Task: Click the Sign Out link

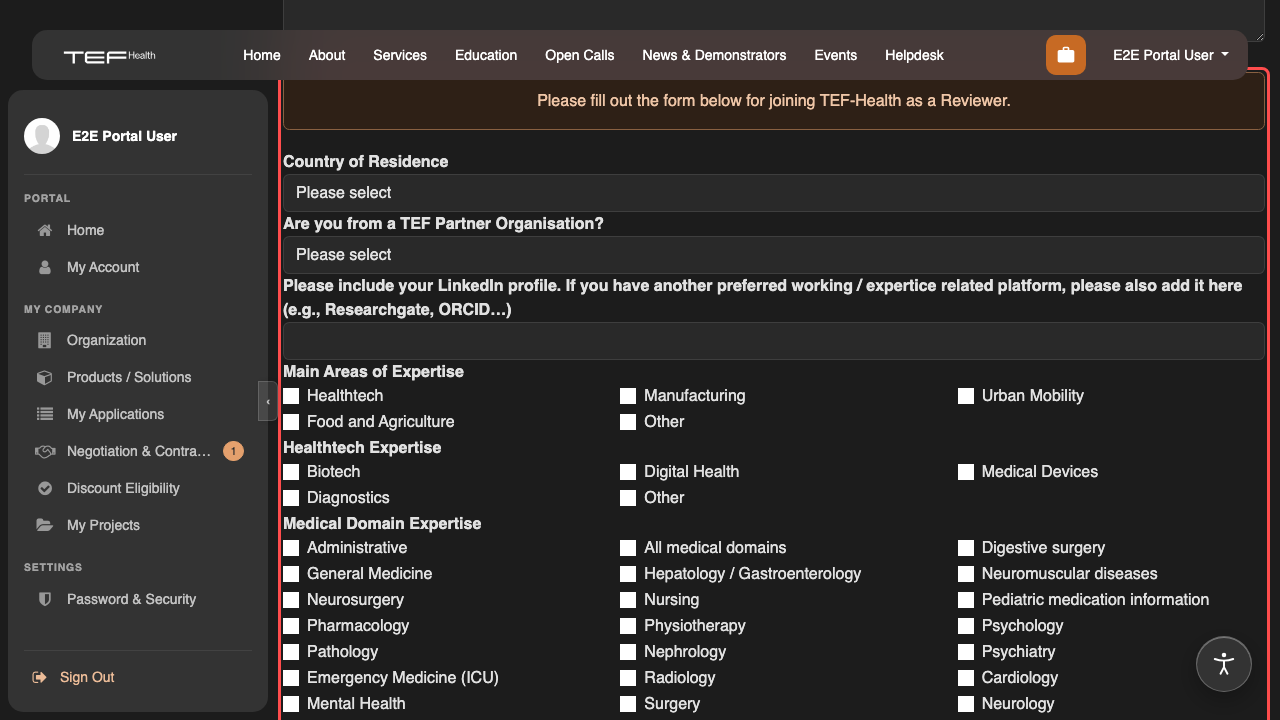Action: click(87, 677)
